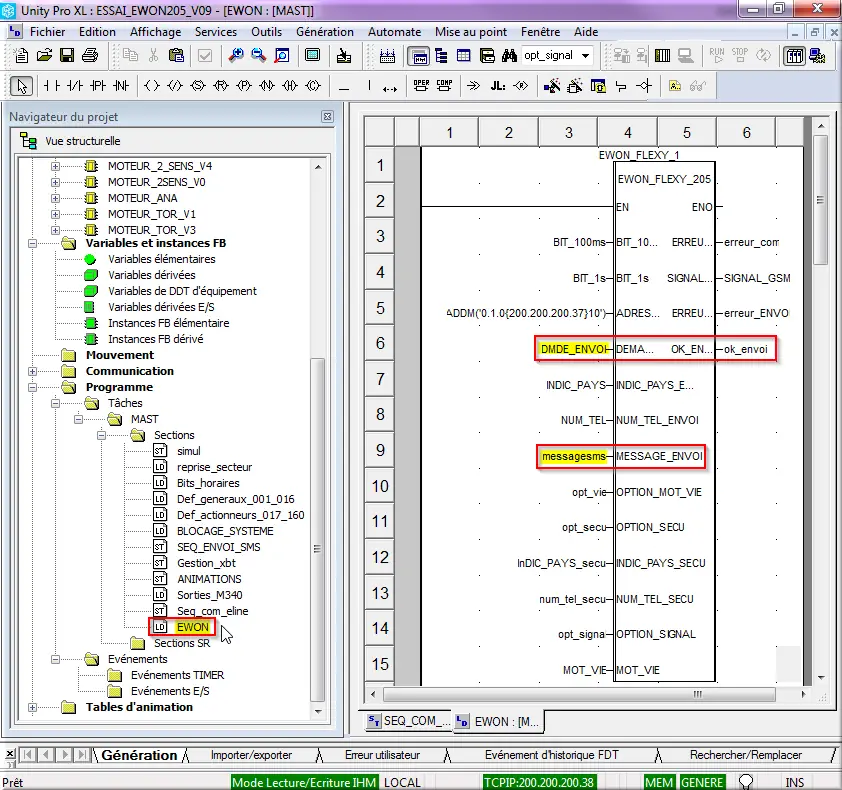Insert a call (C) coil

coord(313,86)
